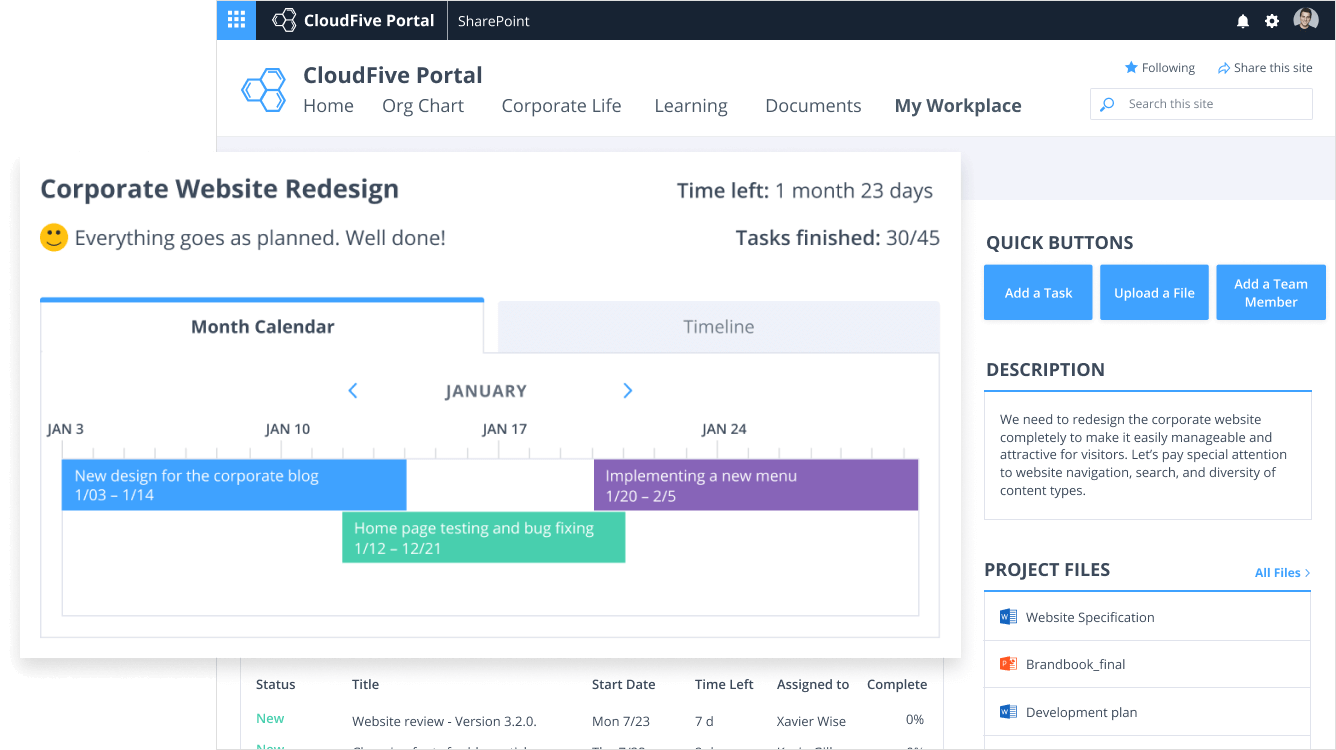The width and height of the screenshot is (1336, 750).
Task: Click the user profile avatar
Action: pyautogui.click(x=1305, y=20)
